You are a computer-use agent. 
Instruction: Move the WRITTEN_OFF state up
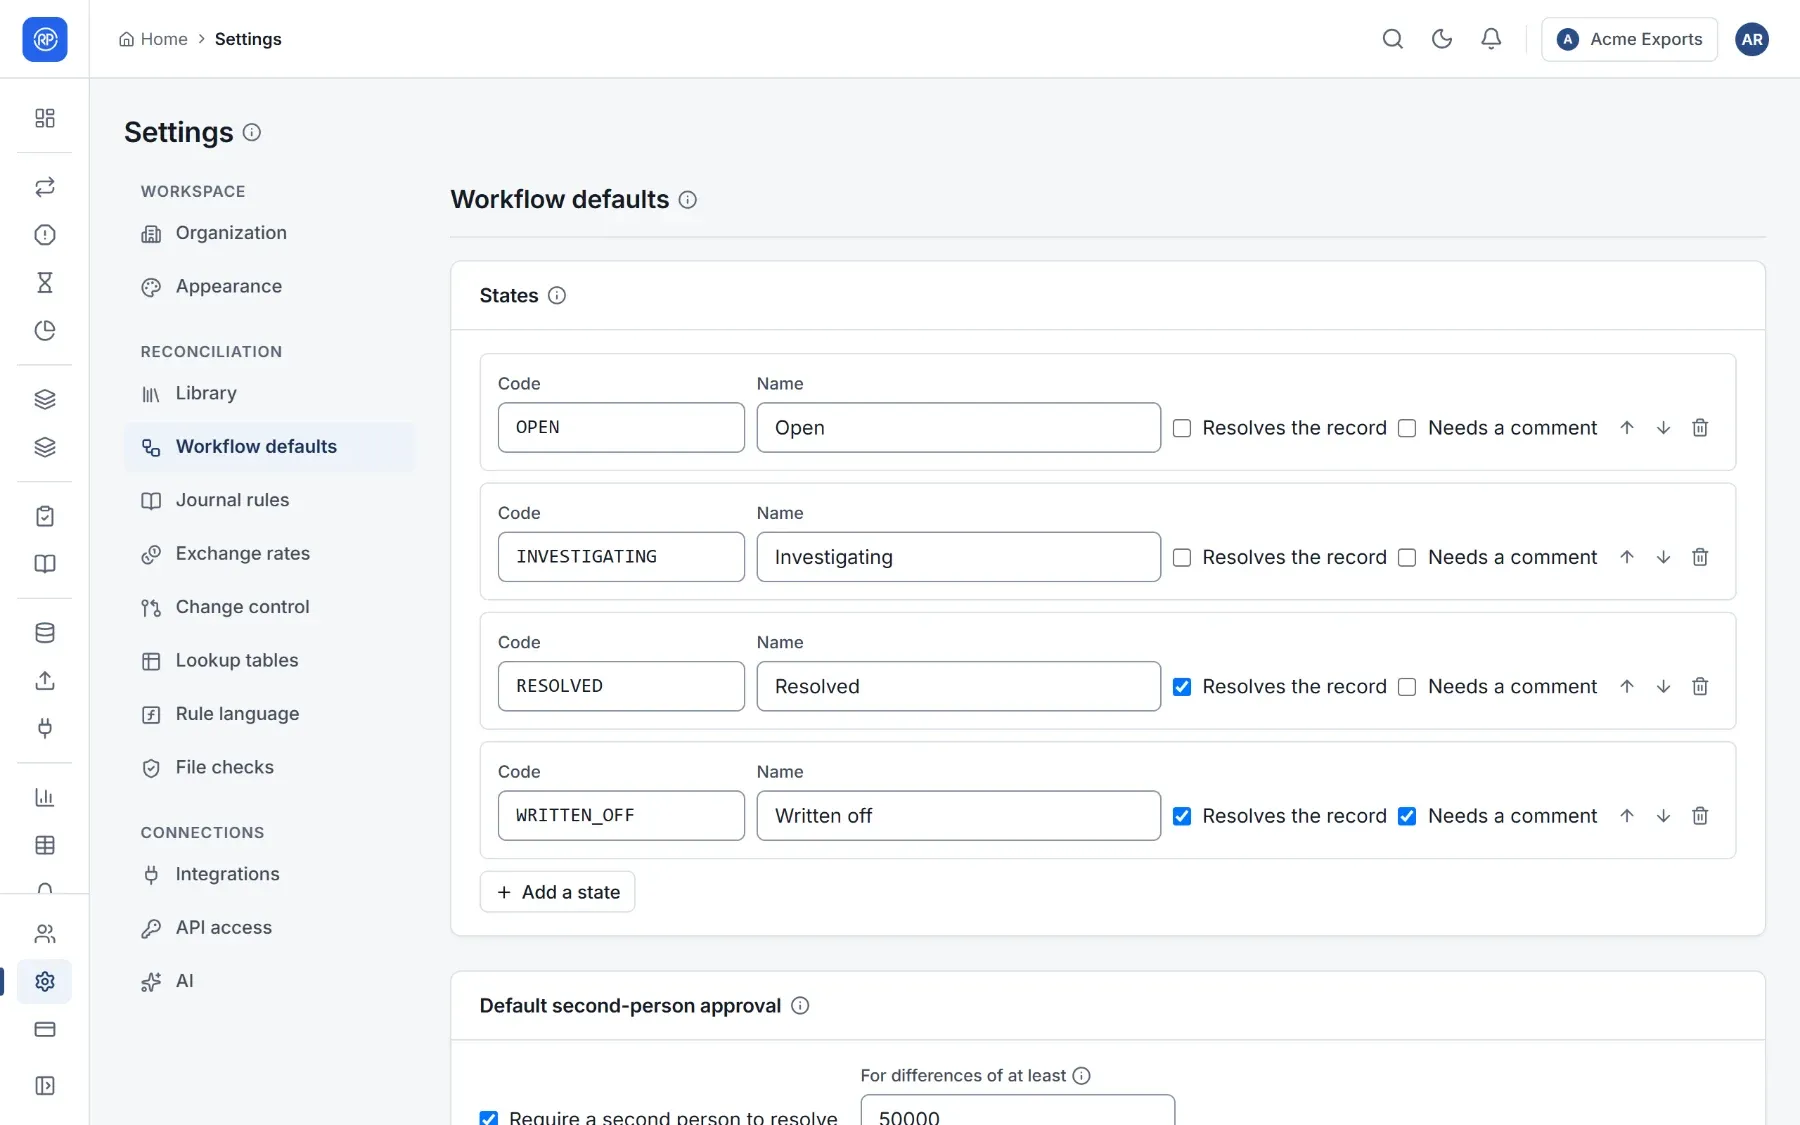point(1626,816)
